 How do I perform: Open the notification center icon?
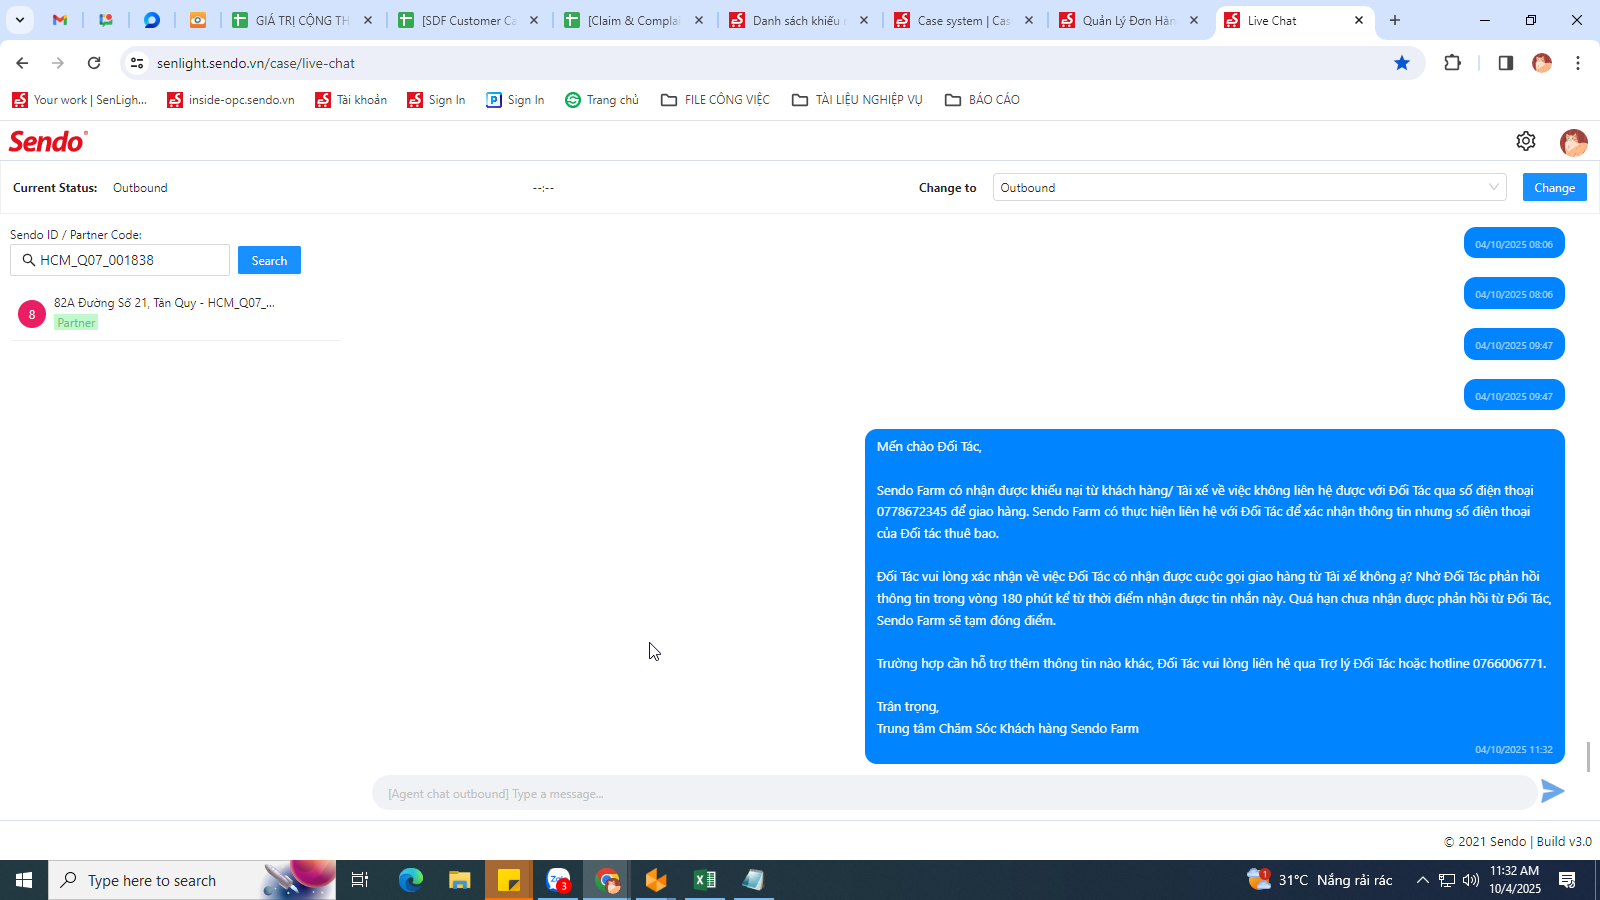pyautogui.click(x=1567, y=880)
